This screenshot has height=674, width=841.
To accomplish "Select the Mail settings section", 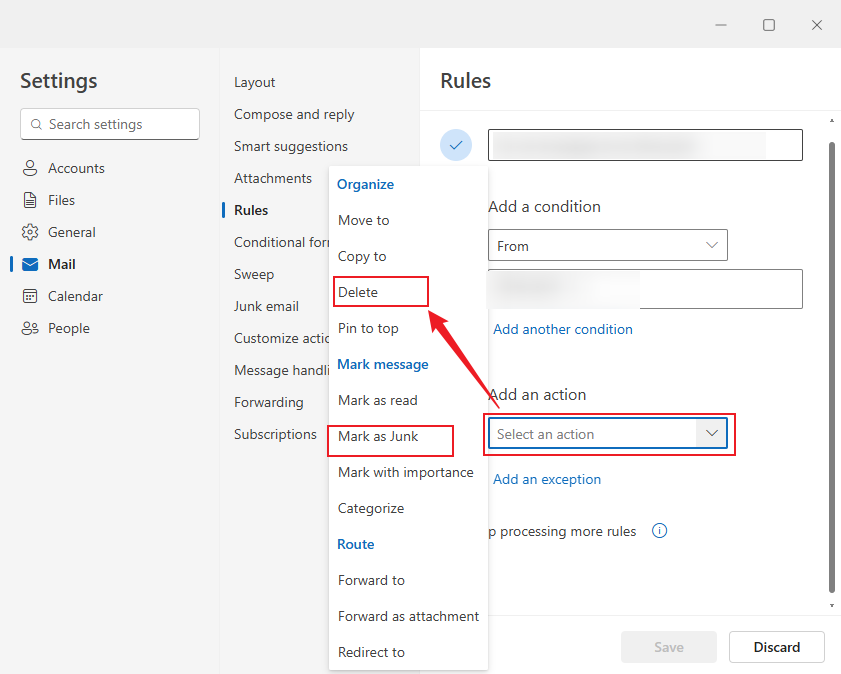I will (x=61, y=263).
